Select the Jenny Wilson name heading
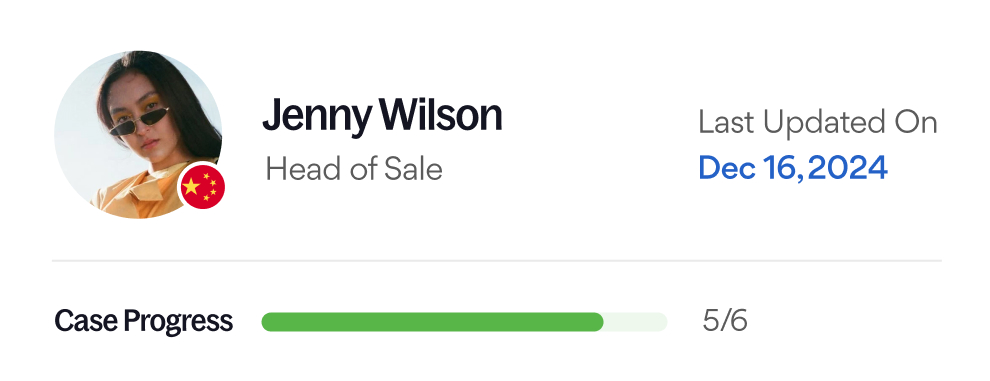990x381 pixels. coord(382,117)
